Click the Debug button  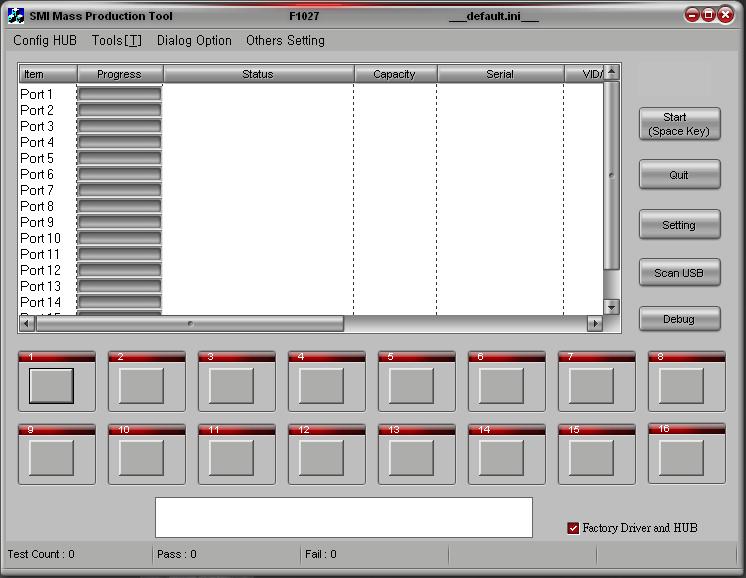[x=679, y=319]
